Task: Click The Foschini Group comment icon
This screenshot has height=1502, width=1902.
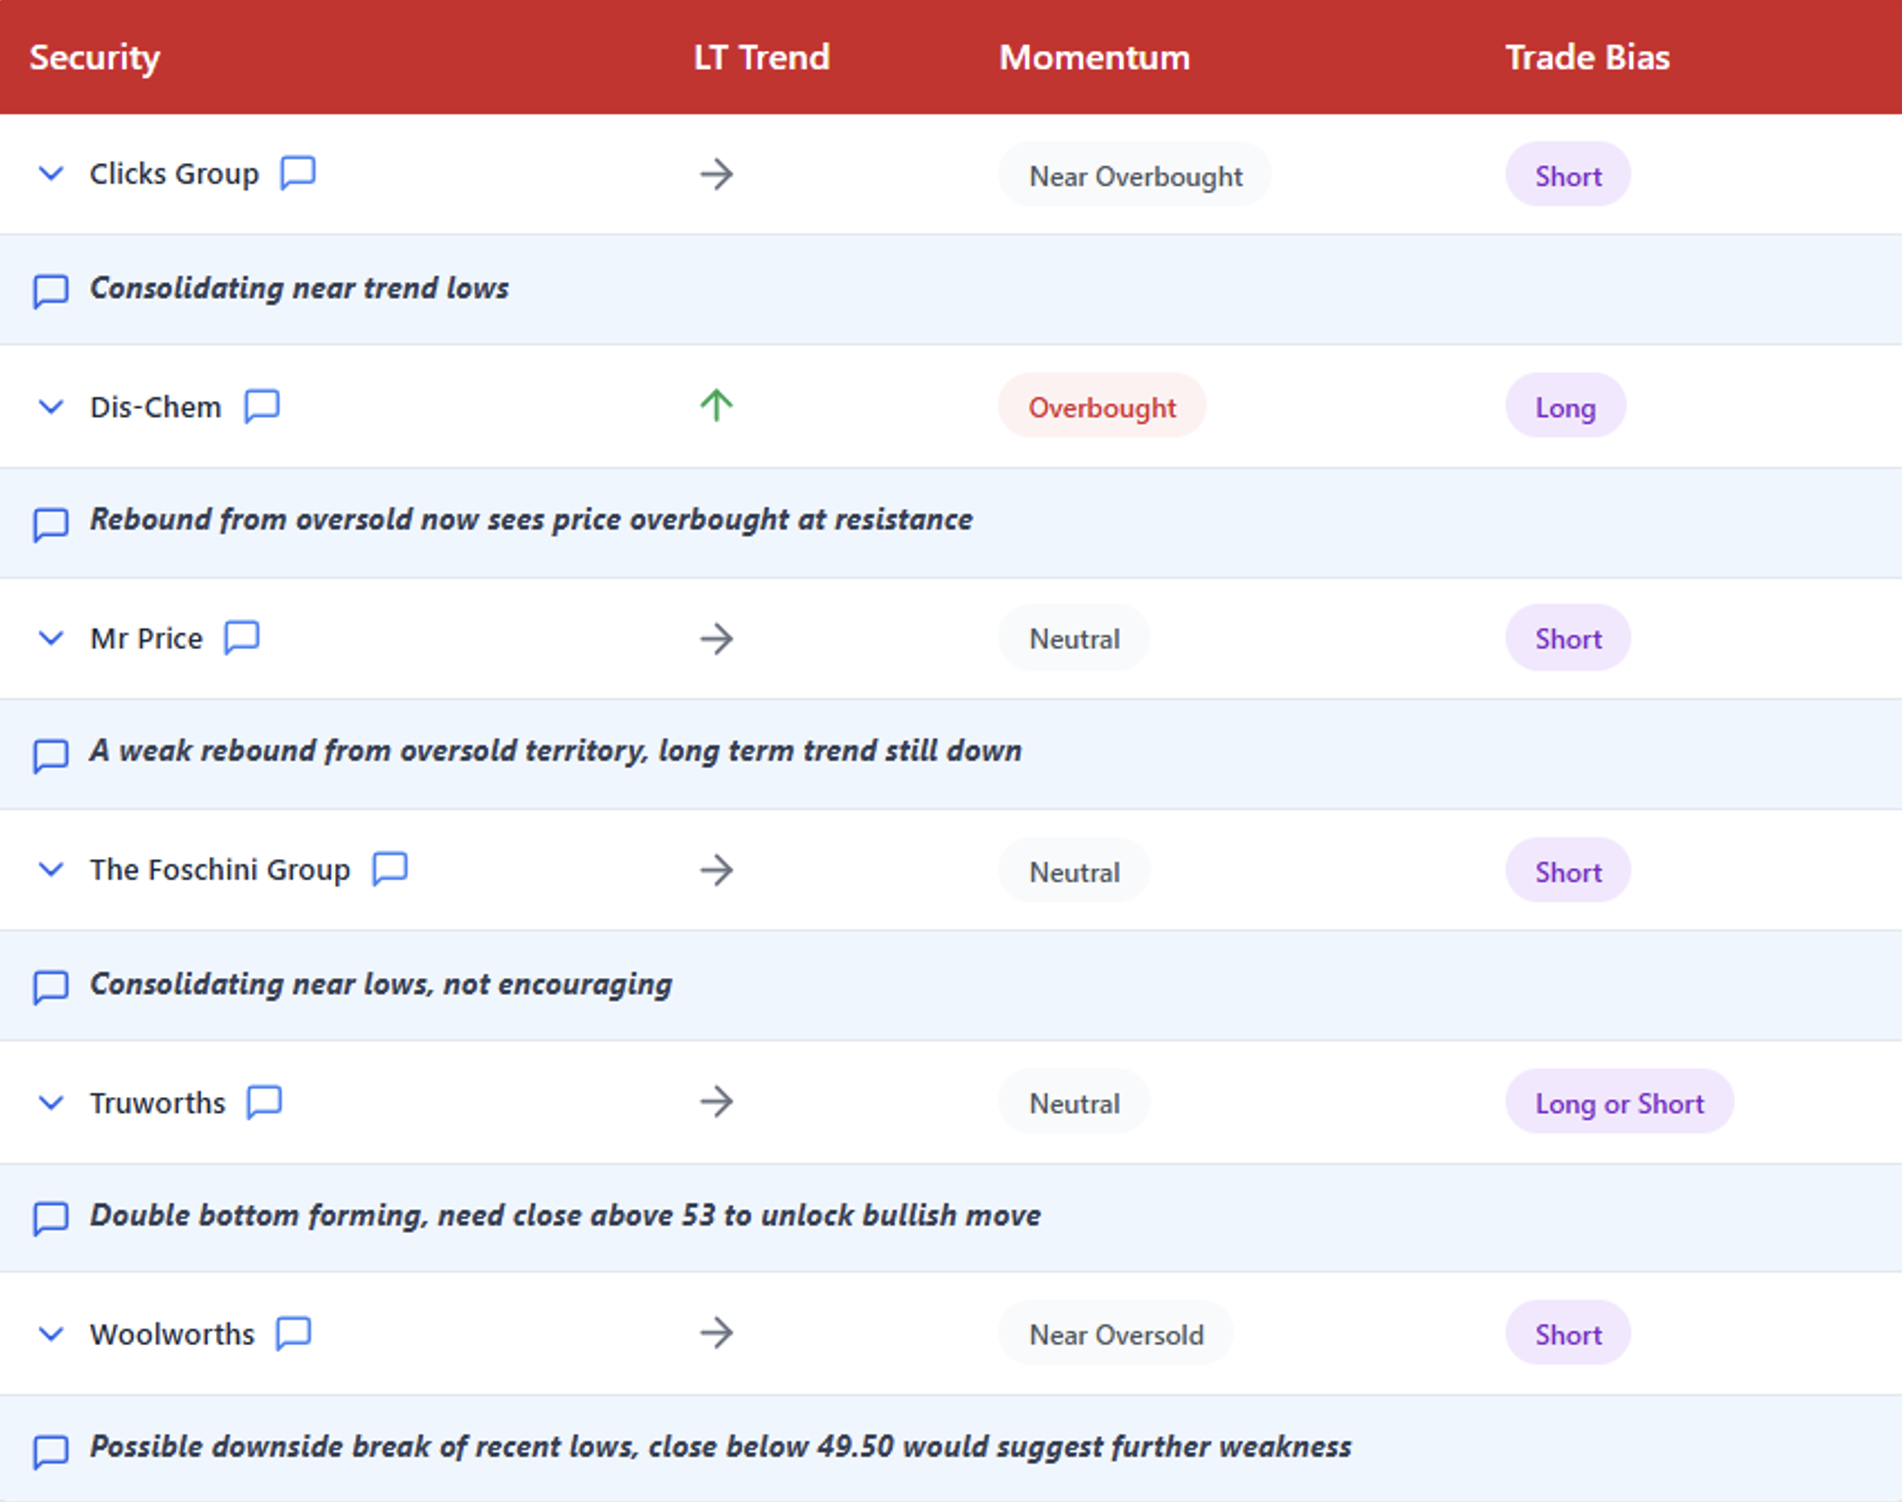Action: (390, 869)
